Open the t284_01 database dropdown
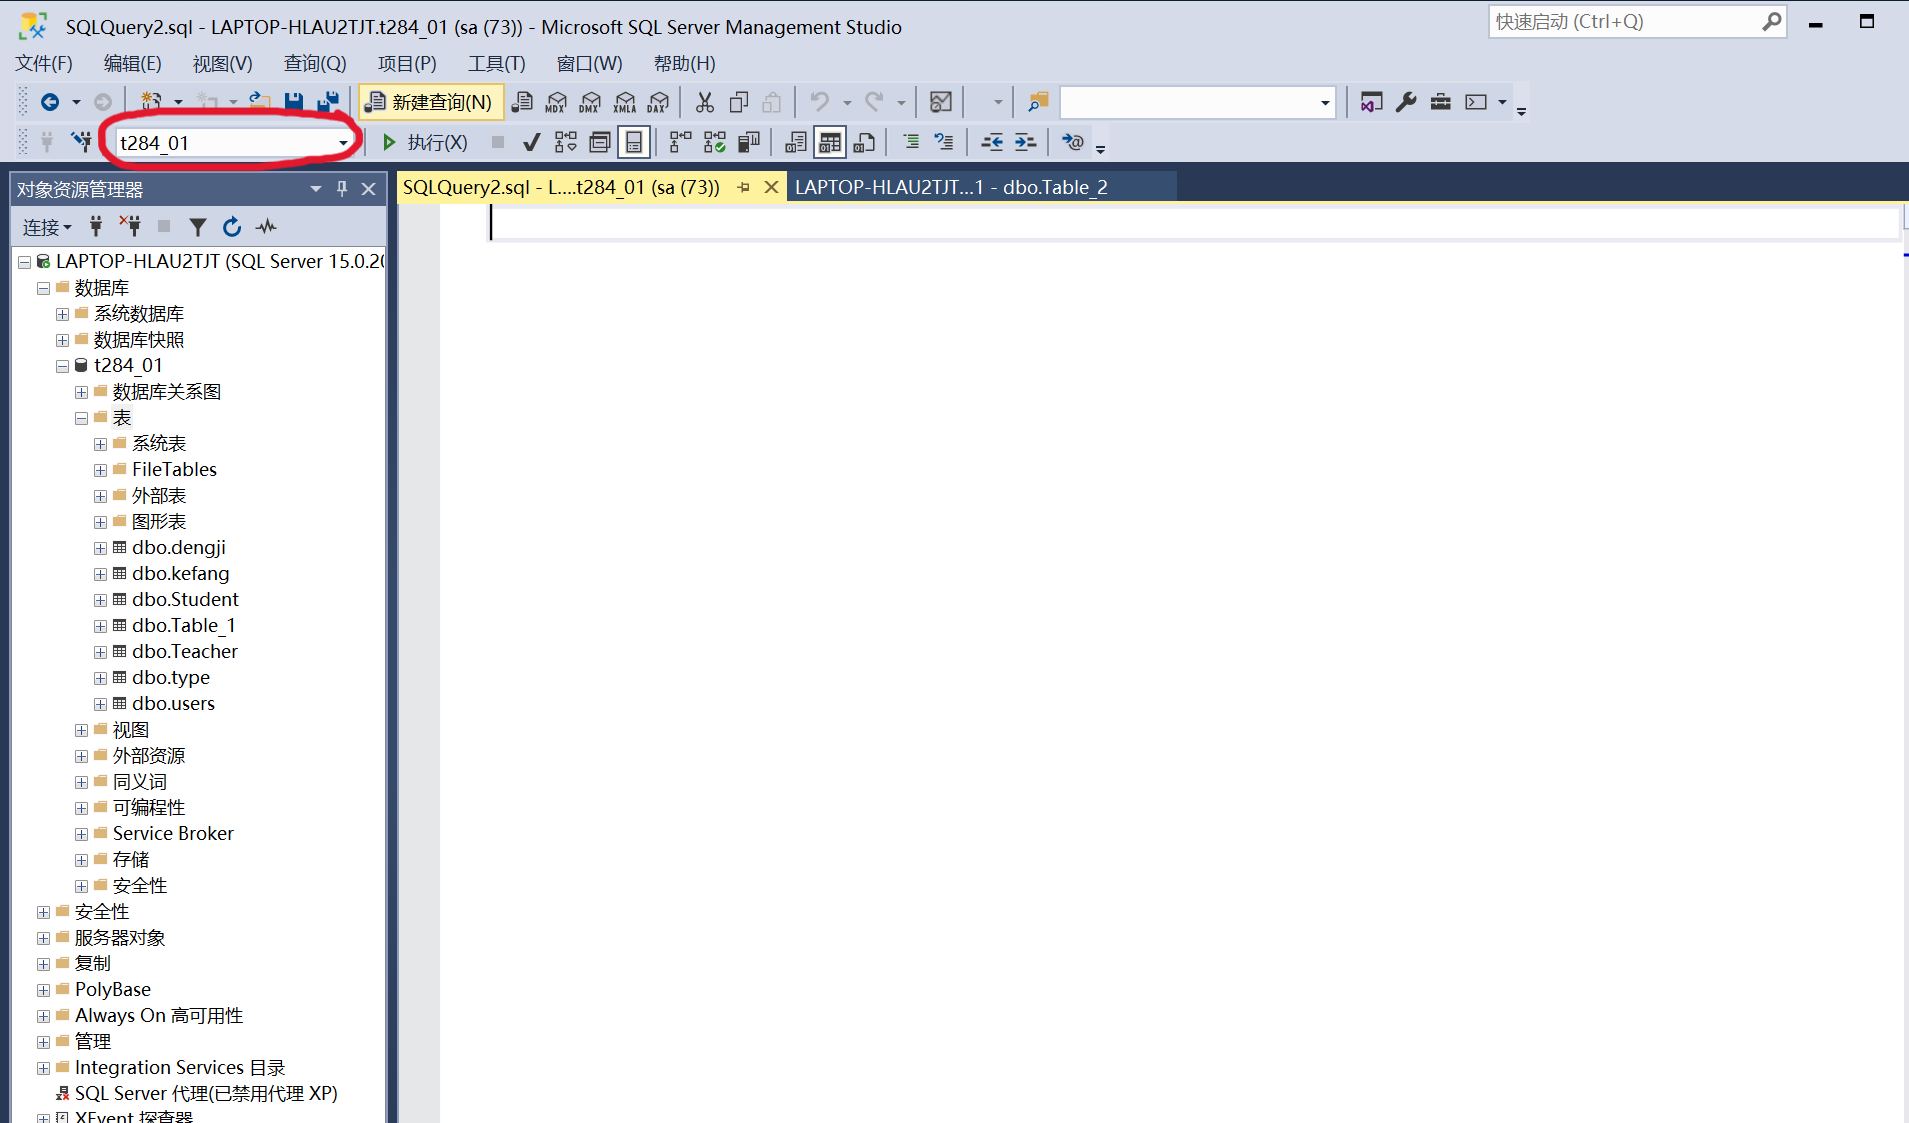This screenshot has height=1123, width=1909. point(343,143)
